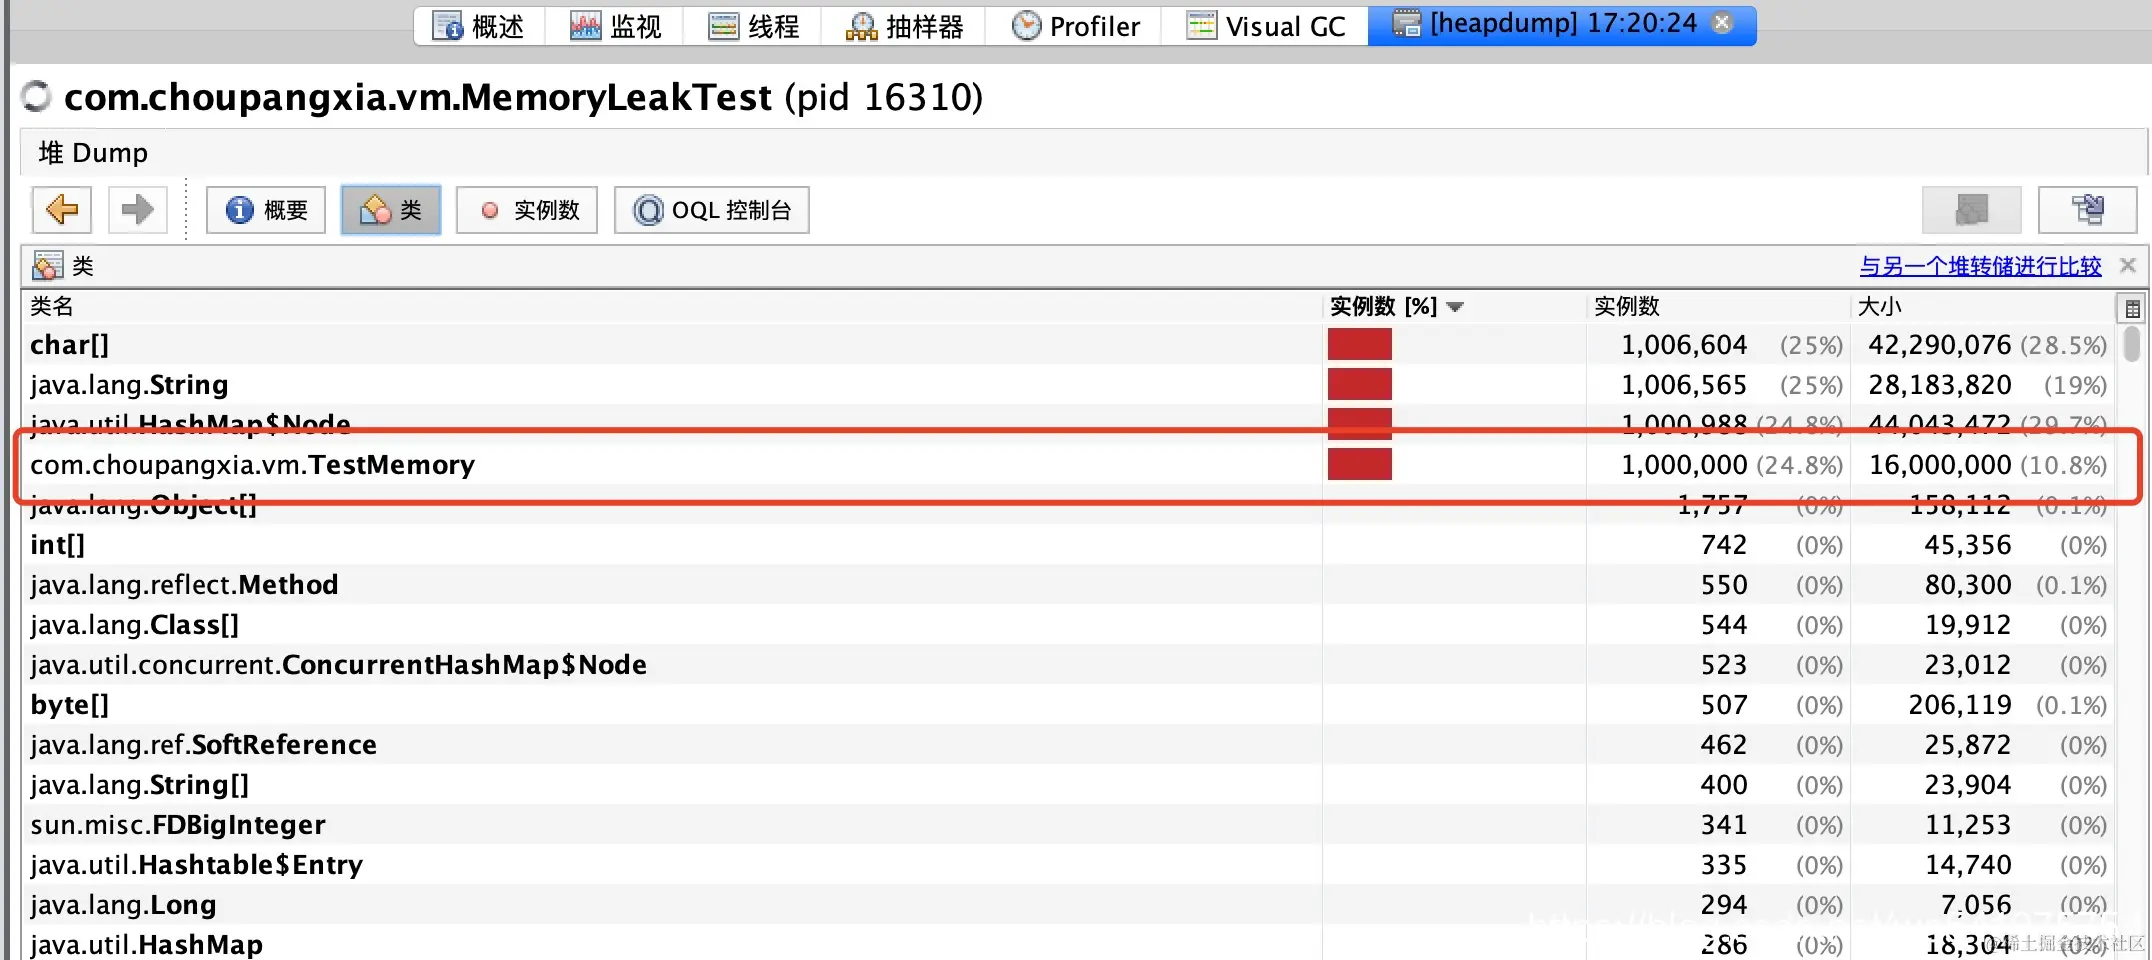This screenshot has height=960, width=2152.
Task: Select the java.lang.ref.SoftReference row
Action: (1068, 744)
